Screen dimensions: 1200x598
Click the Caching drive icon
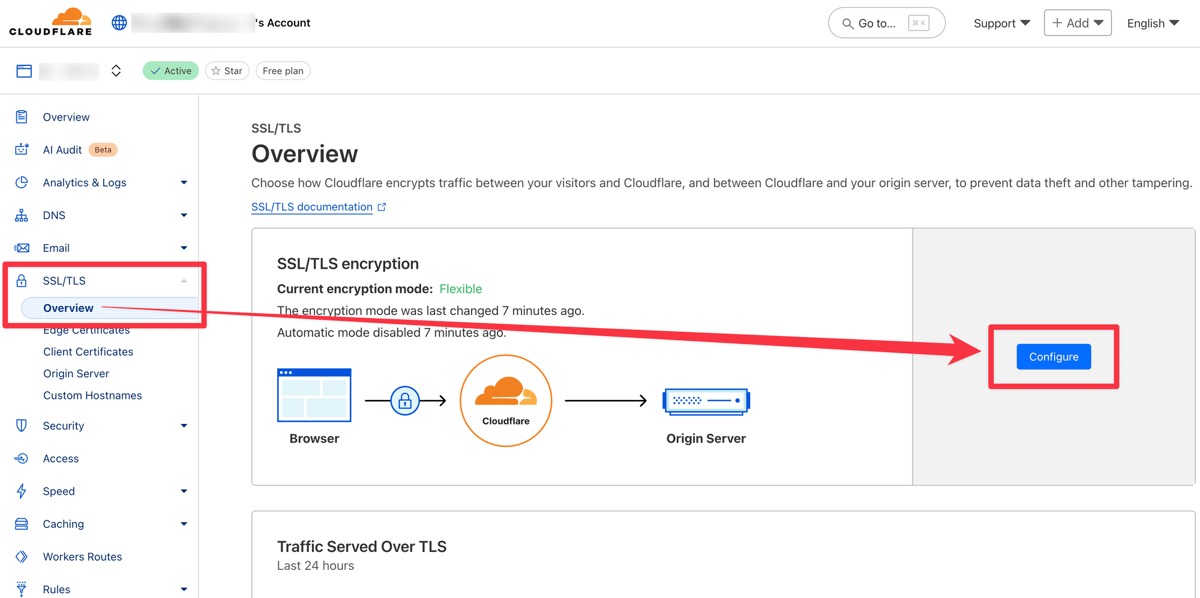click(21, 524)
